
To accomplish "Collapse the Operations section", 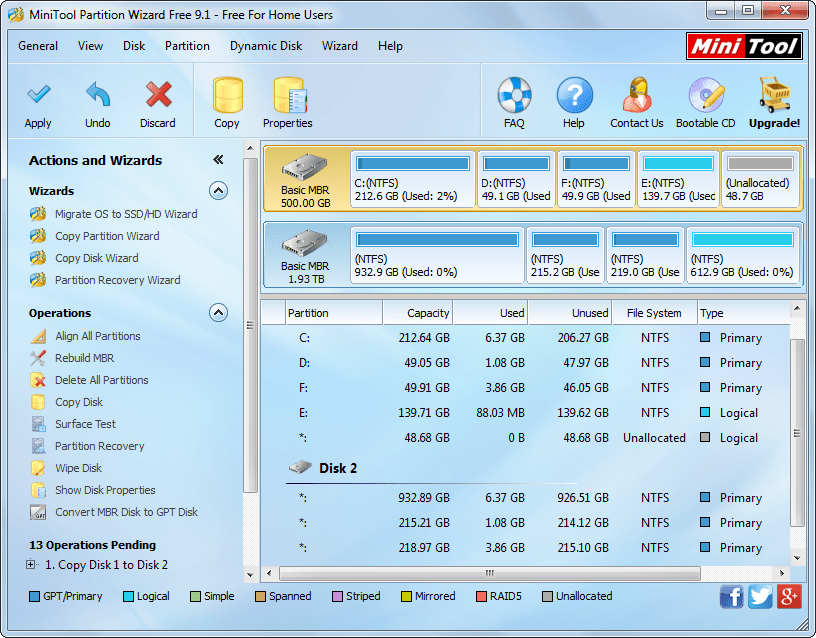I will (219, 313).
